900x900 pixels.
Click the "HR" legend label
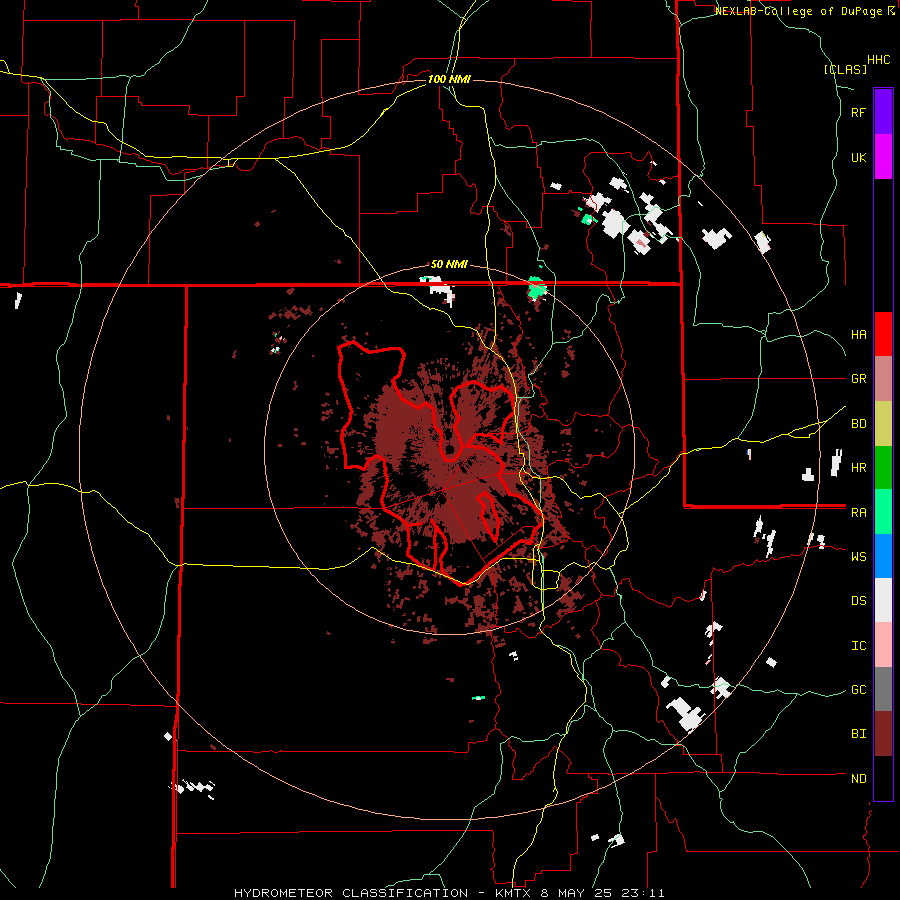tap(859, 468)
